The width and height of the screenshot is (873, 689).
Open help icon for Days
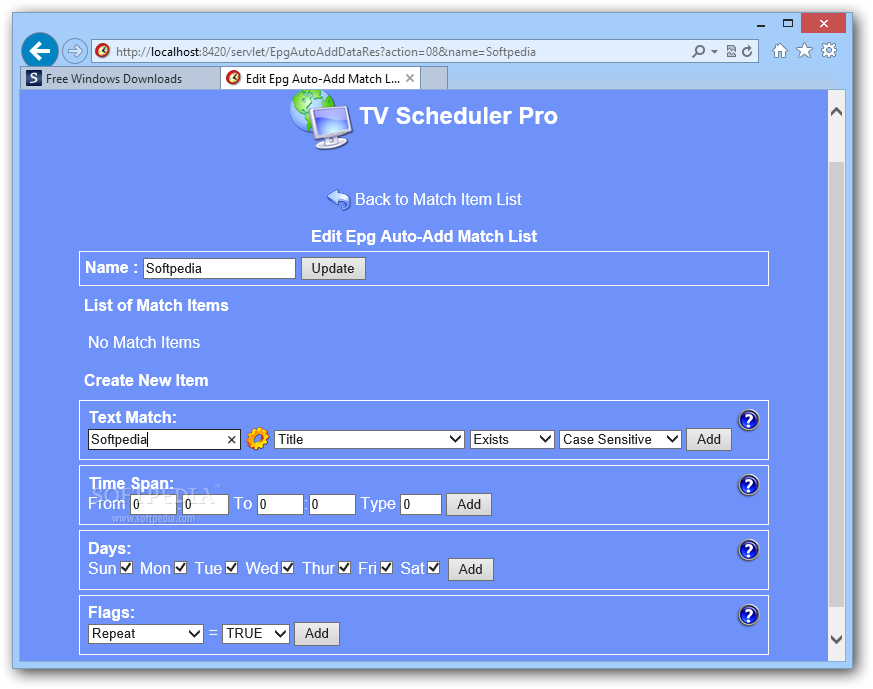click(749, 550)
